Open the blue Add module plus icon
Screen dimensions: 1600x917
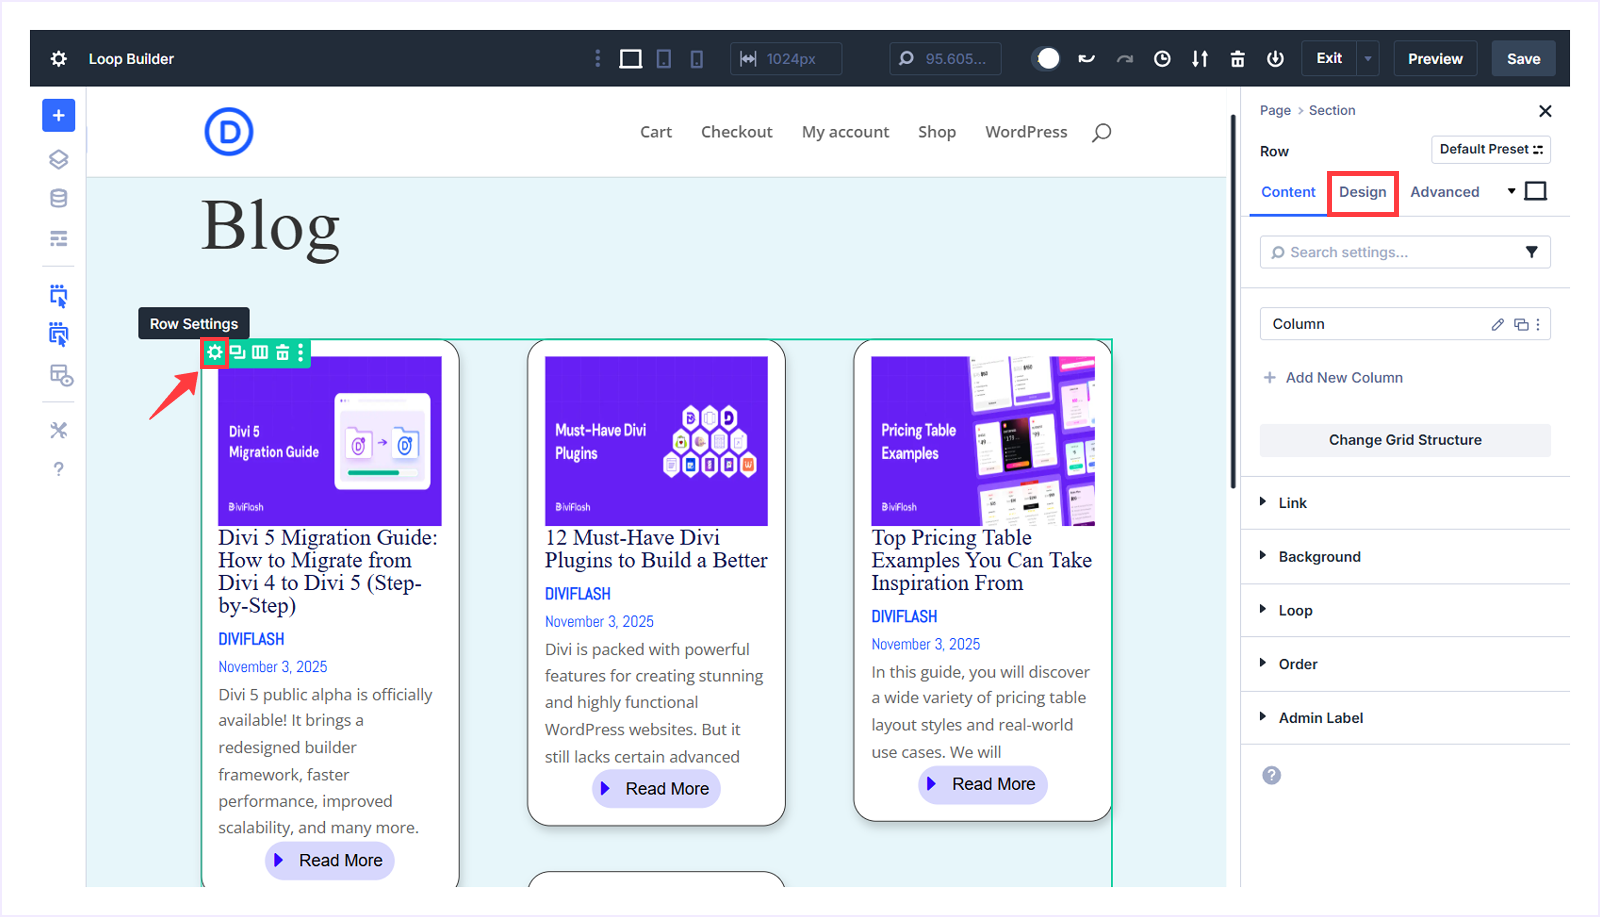58,115
